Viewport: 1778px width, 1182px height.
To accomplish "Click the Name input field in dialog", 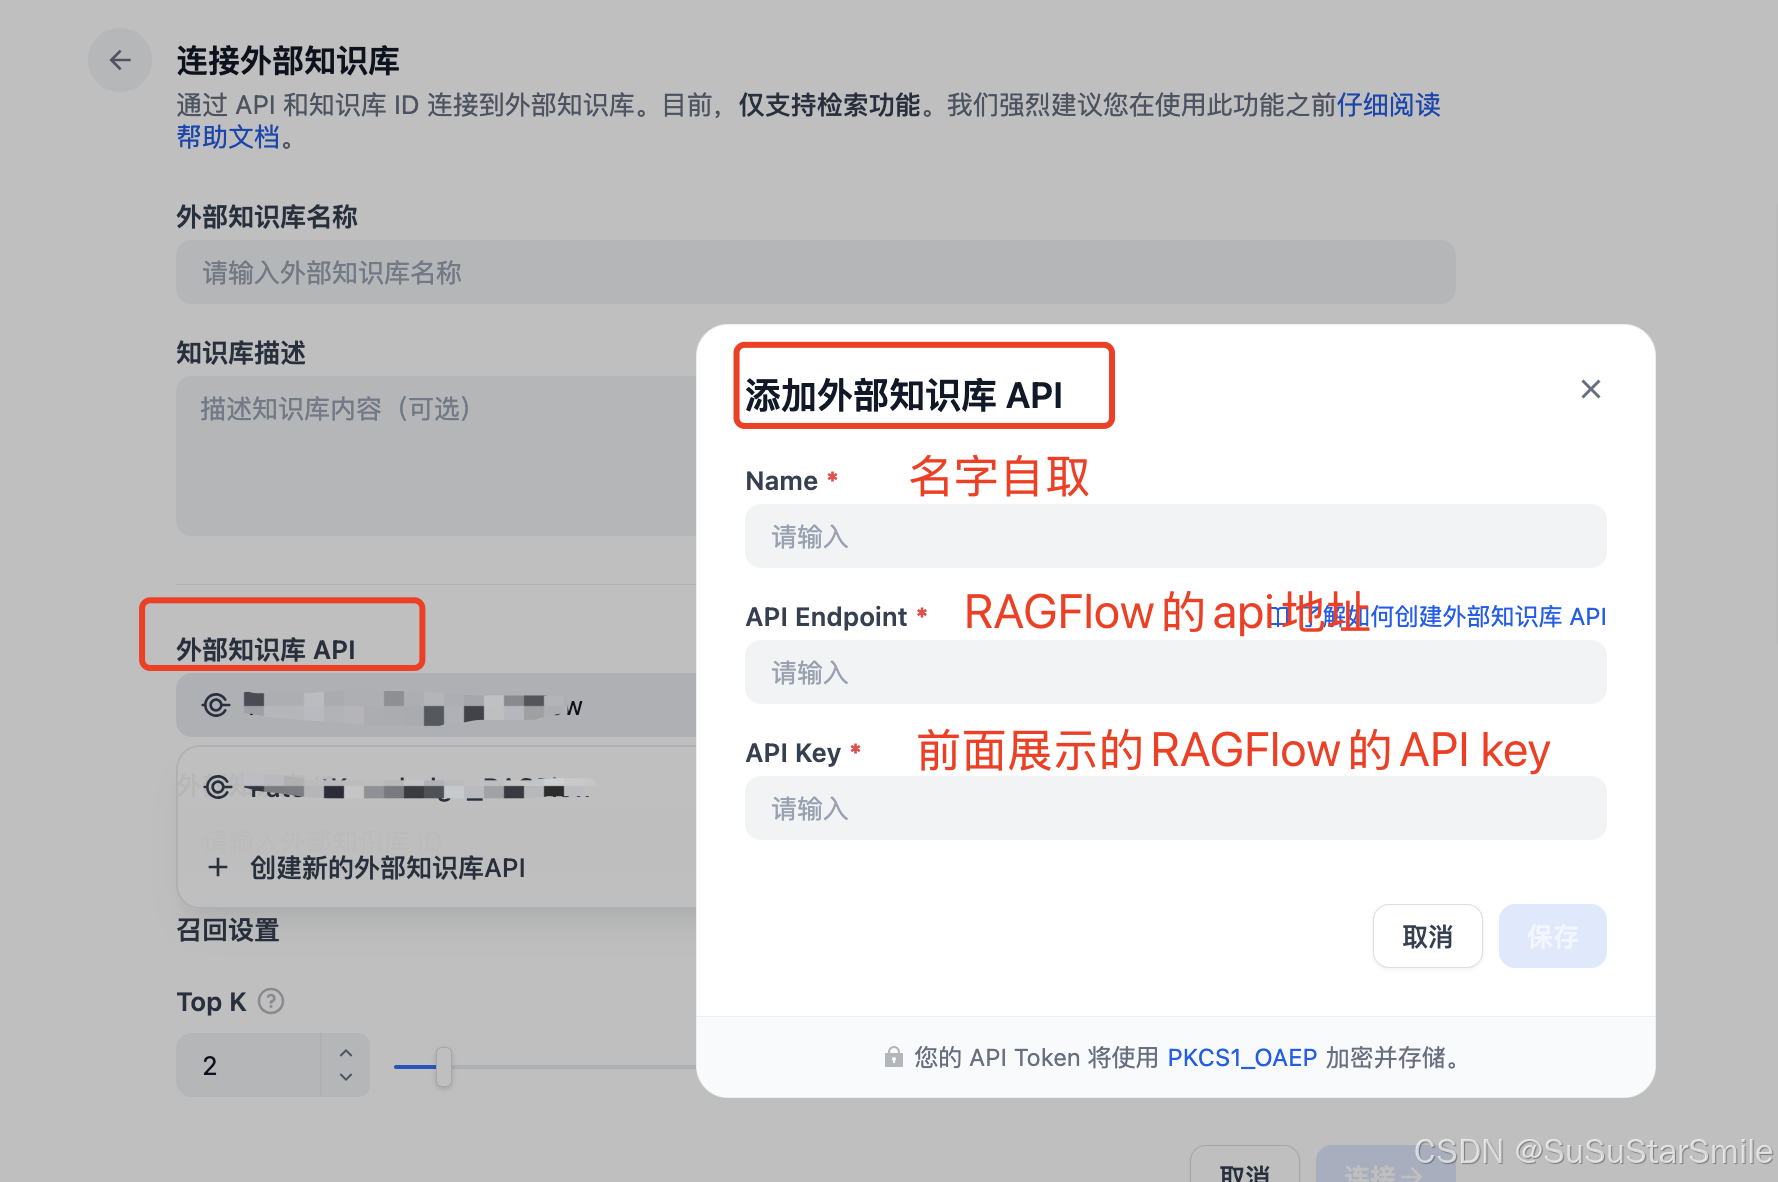I will [1175, 536].
